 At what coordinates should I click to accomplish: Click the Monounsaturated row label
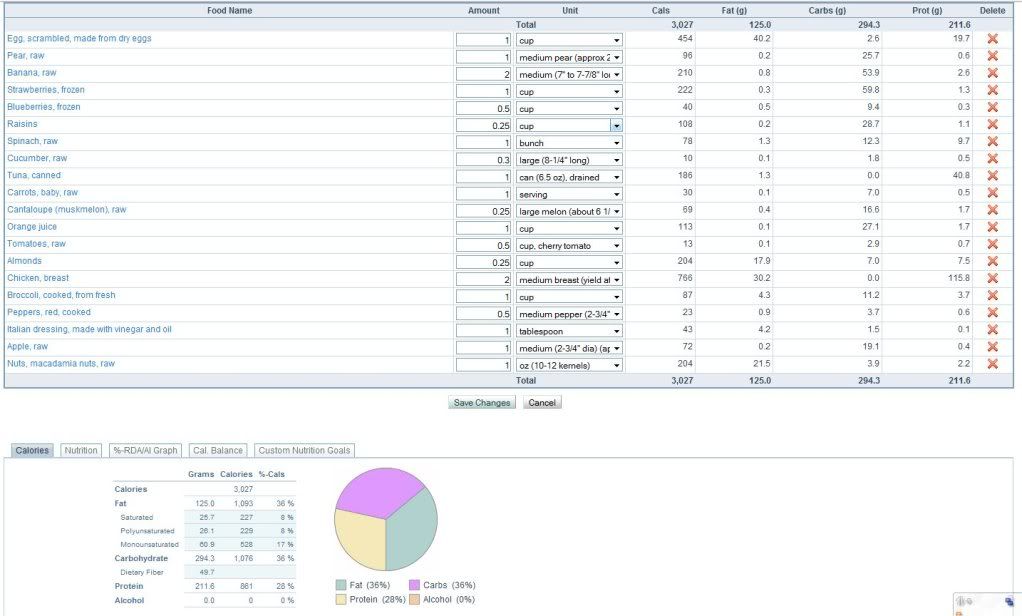149,544
